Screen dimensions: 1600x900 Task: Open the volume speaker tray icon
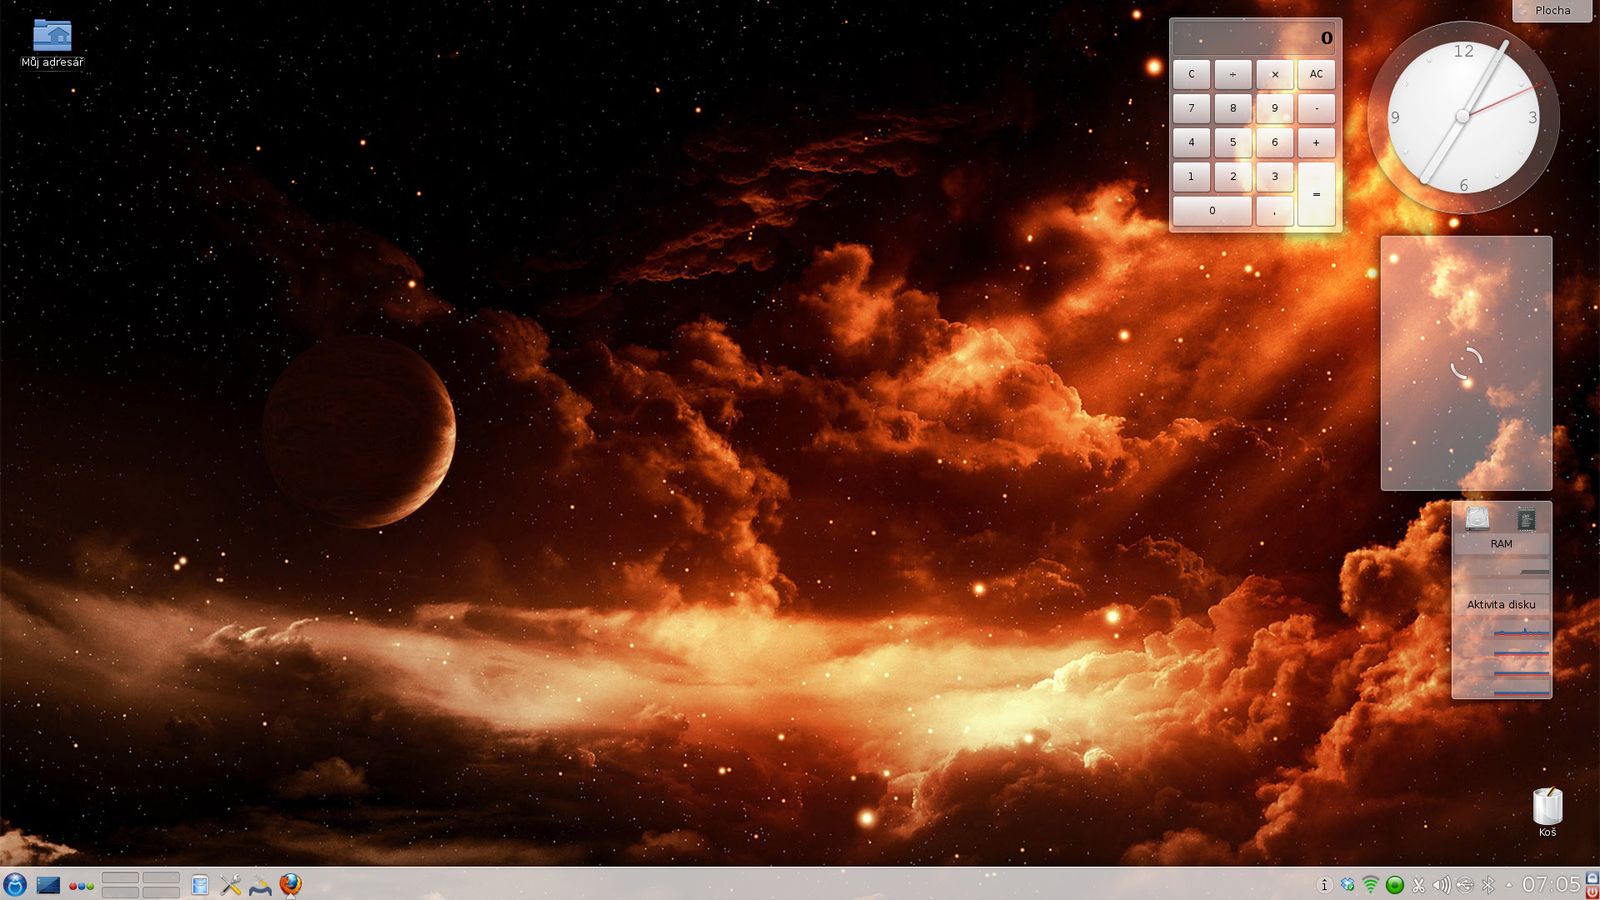pyautogui.click(x=1441, y=885)
